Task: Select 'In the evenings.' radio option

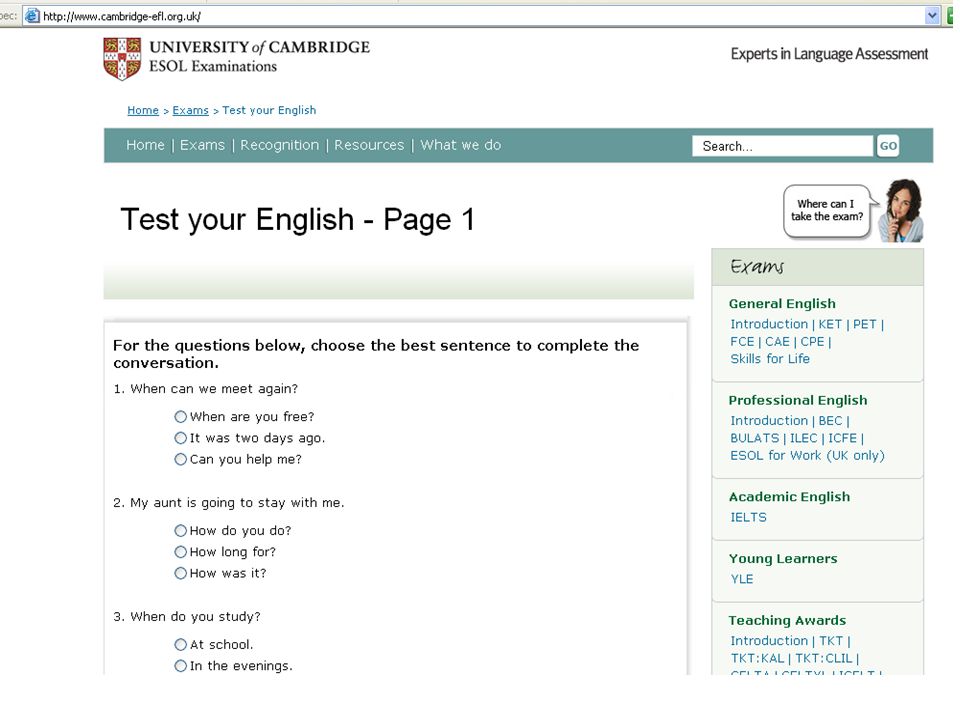Action: (180, 666)
